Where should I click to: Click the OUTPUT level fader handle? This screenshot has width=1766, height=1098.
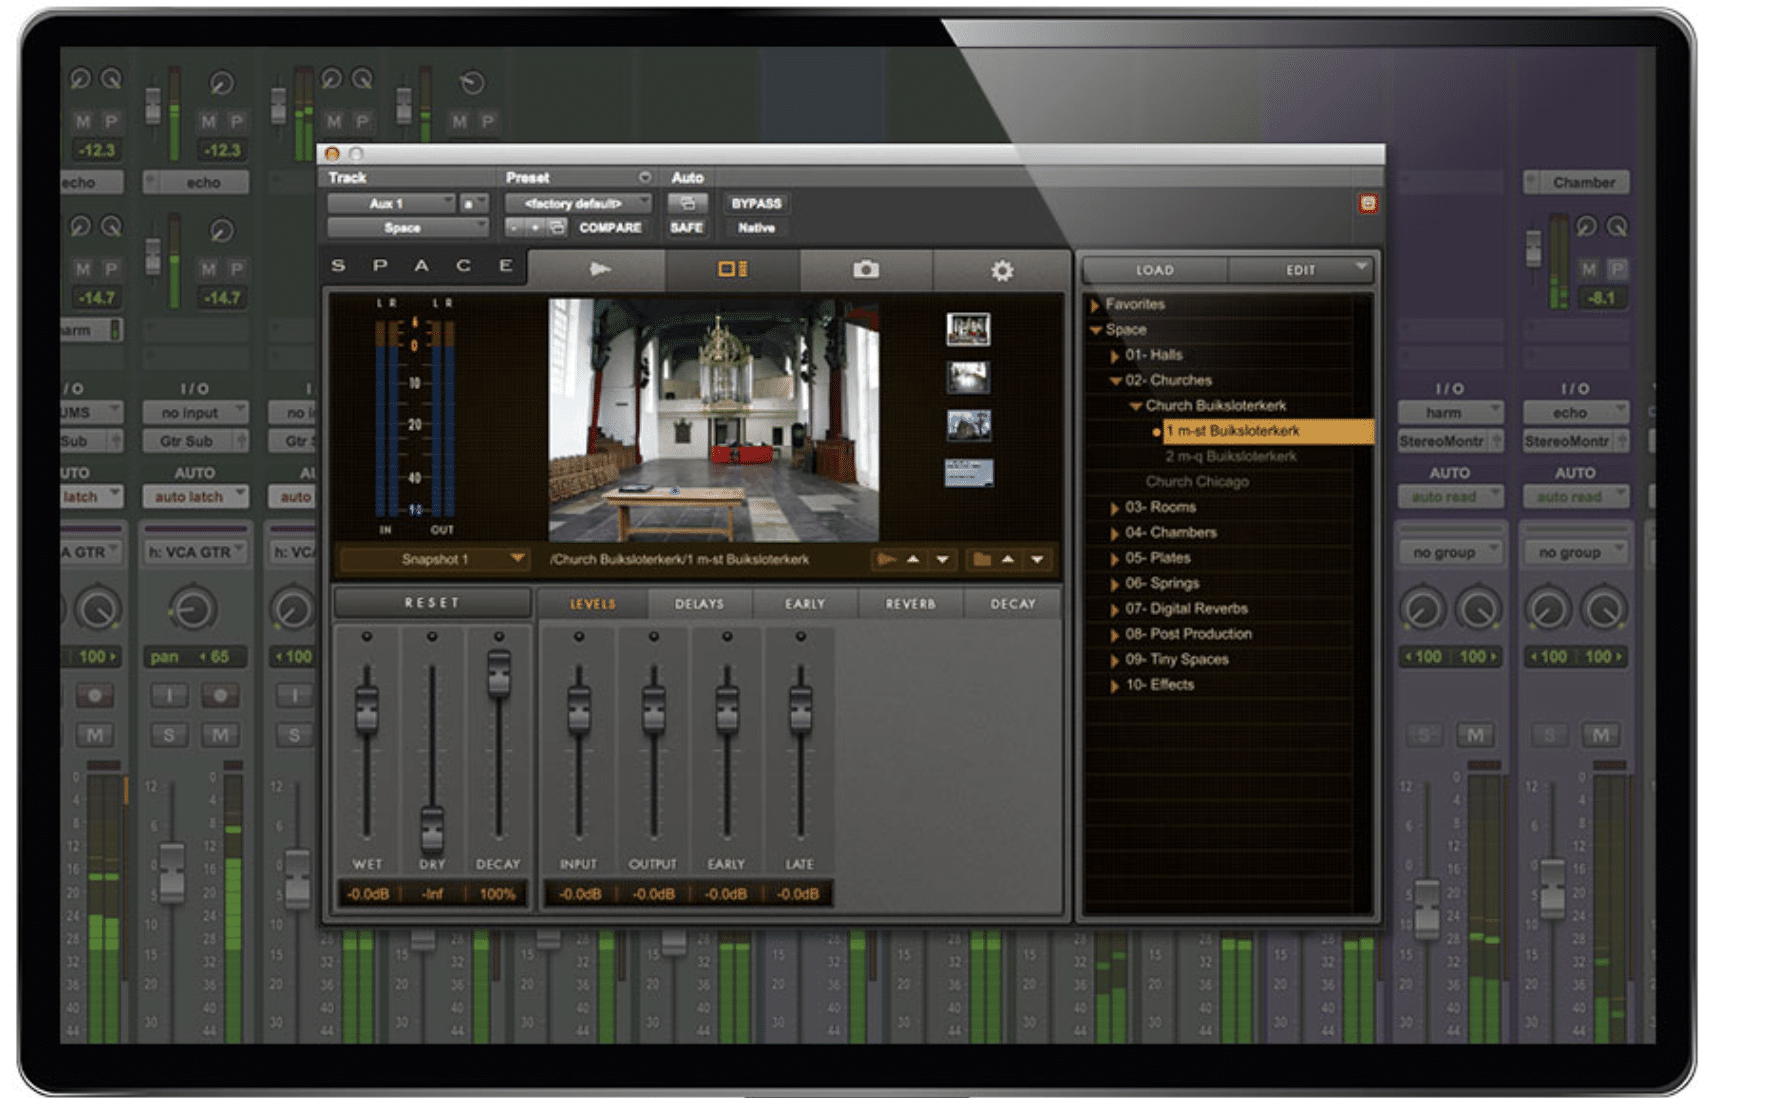(x=653, y=708)
